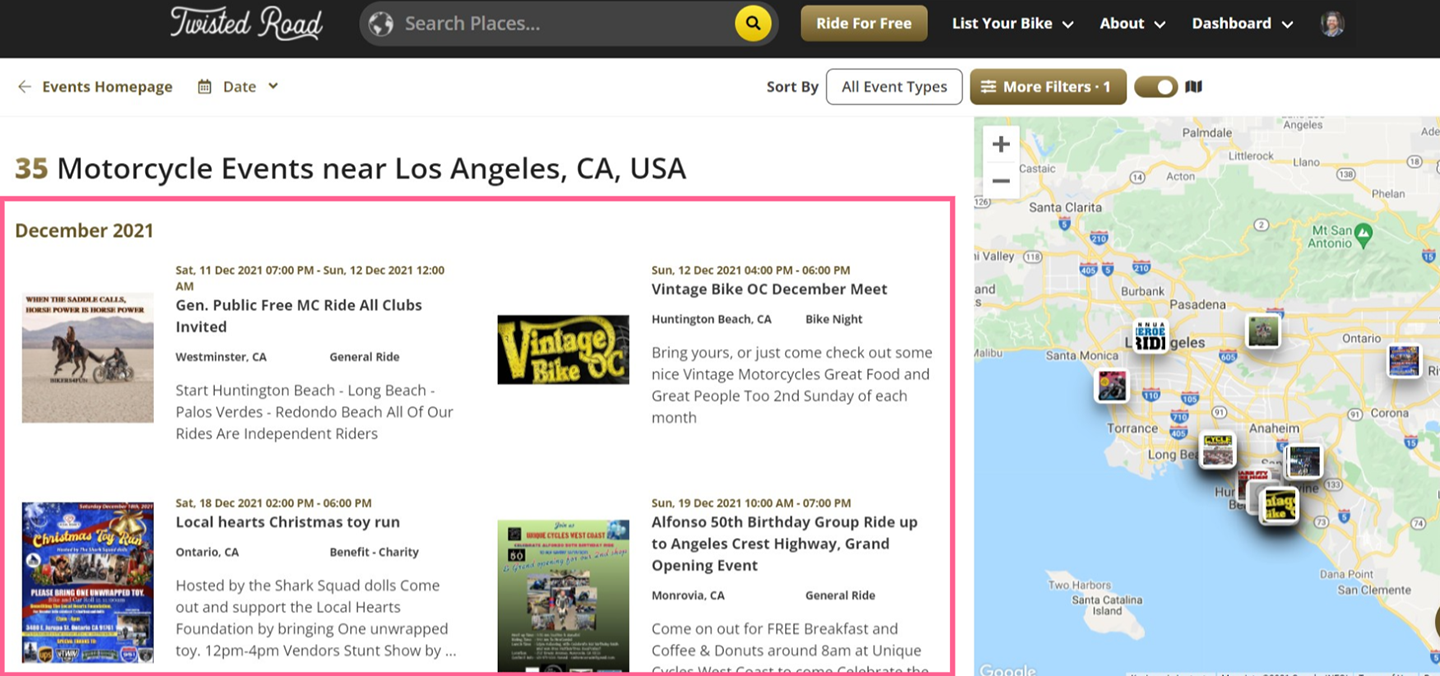
Task: Click the back arrow beside Events Homepage
Action: click(24, 87)
